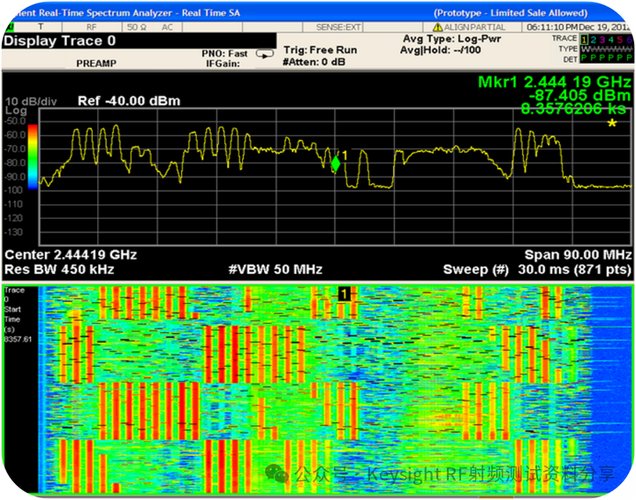Click the -87.405 dBm marker amplitude
This screenshot has height=500, width=636.
point(580,96)
